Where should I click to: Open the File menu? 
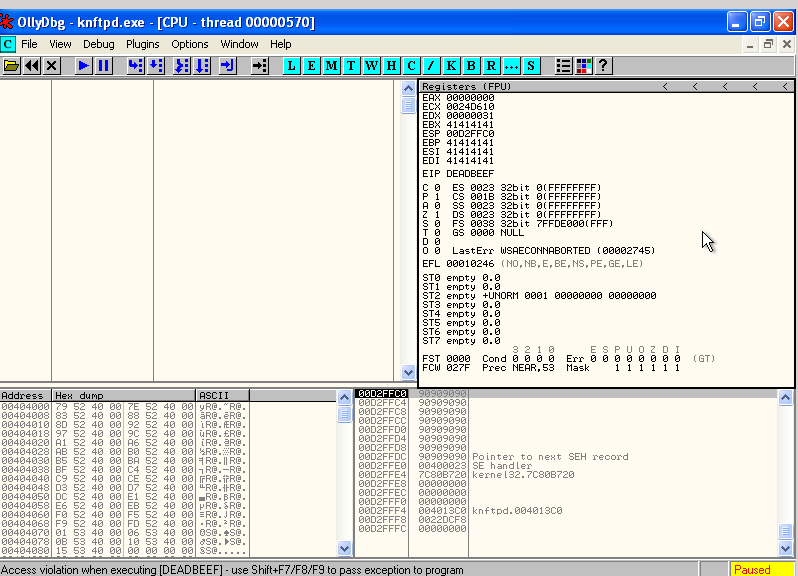[29, 44]
